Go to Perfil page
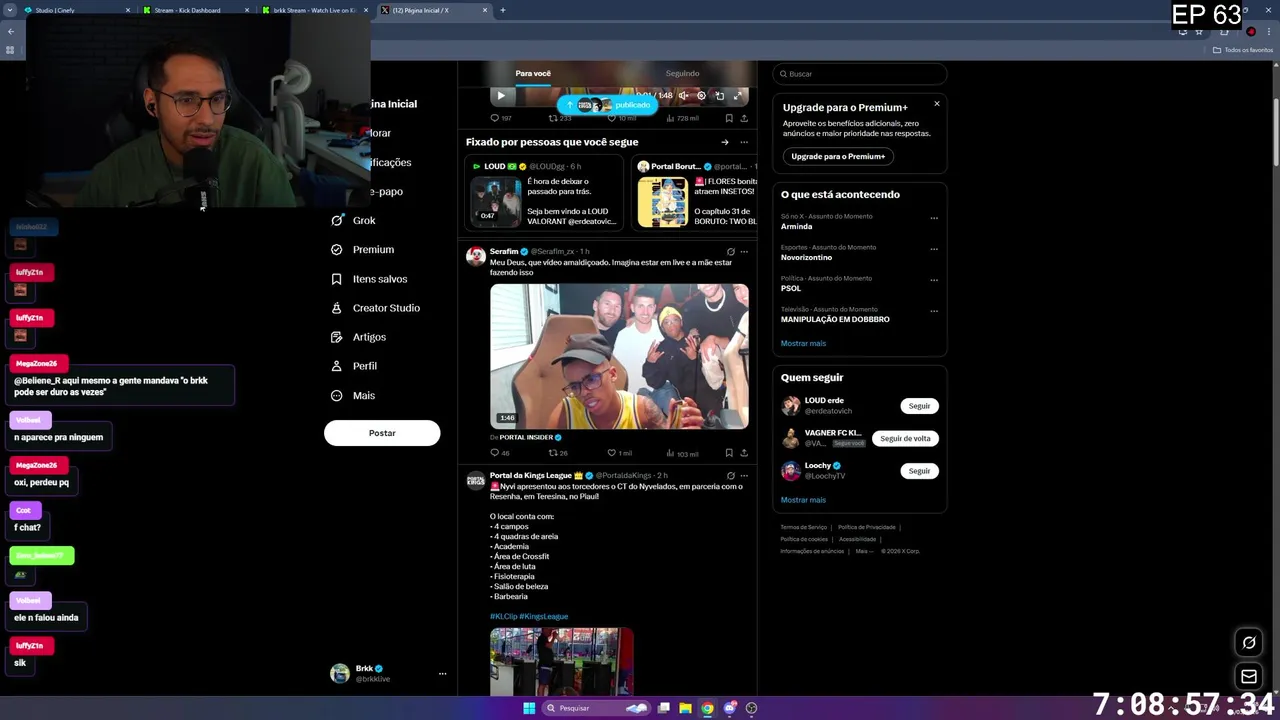This screenshot has width=1280, height=720. coord(353,366)
